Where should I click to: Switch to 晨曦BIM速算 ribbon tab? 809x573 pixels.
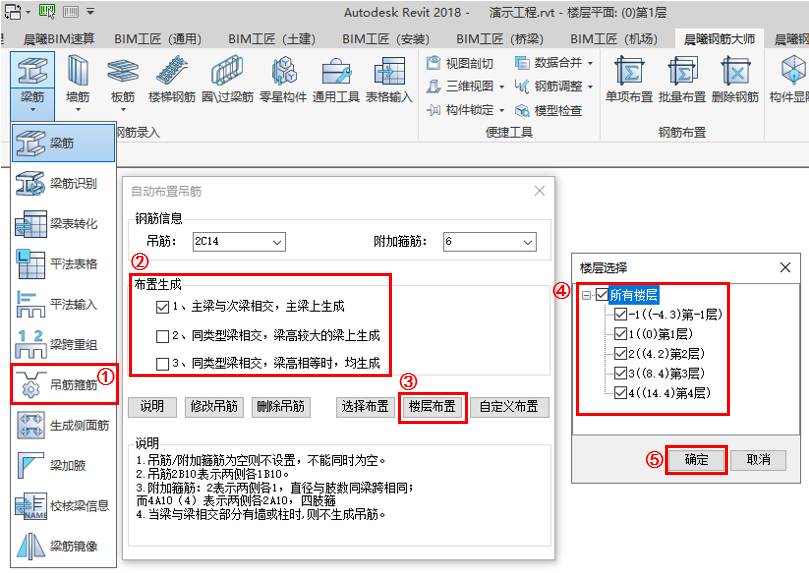coord(59,39)
